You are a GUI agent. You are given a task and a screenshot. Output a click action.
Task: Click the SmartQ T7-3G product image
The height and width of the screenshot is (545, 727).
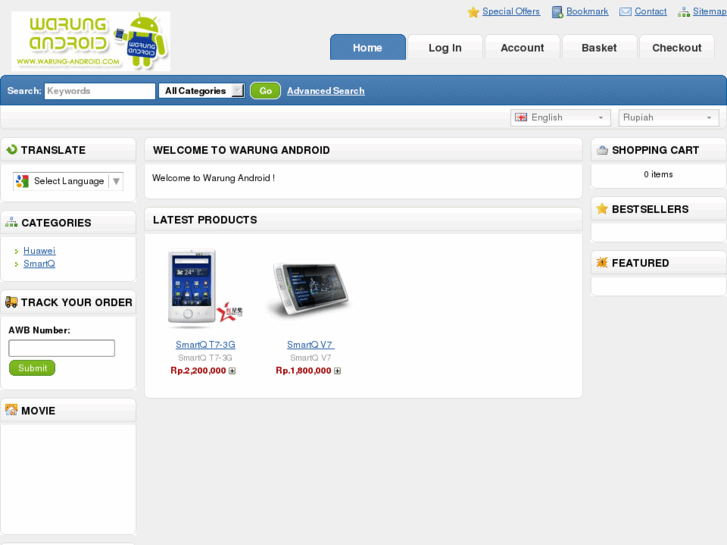pos(204,288)
